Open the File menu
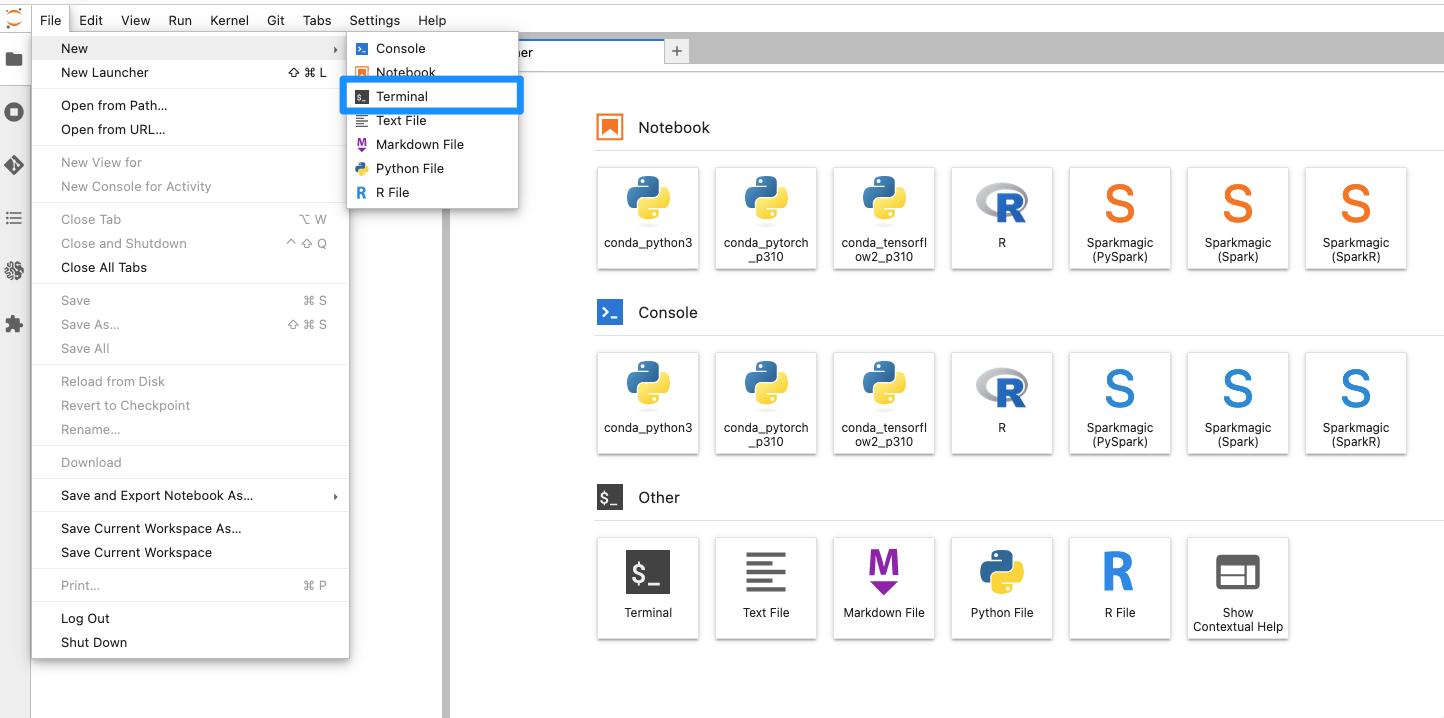This screenshot has width=1444, height=718. click(51, 20)
